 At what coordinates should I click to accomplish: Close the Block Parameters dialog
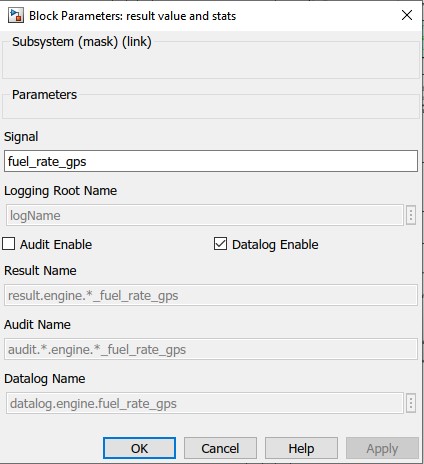tap(407, 15)
